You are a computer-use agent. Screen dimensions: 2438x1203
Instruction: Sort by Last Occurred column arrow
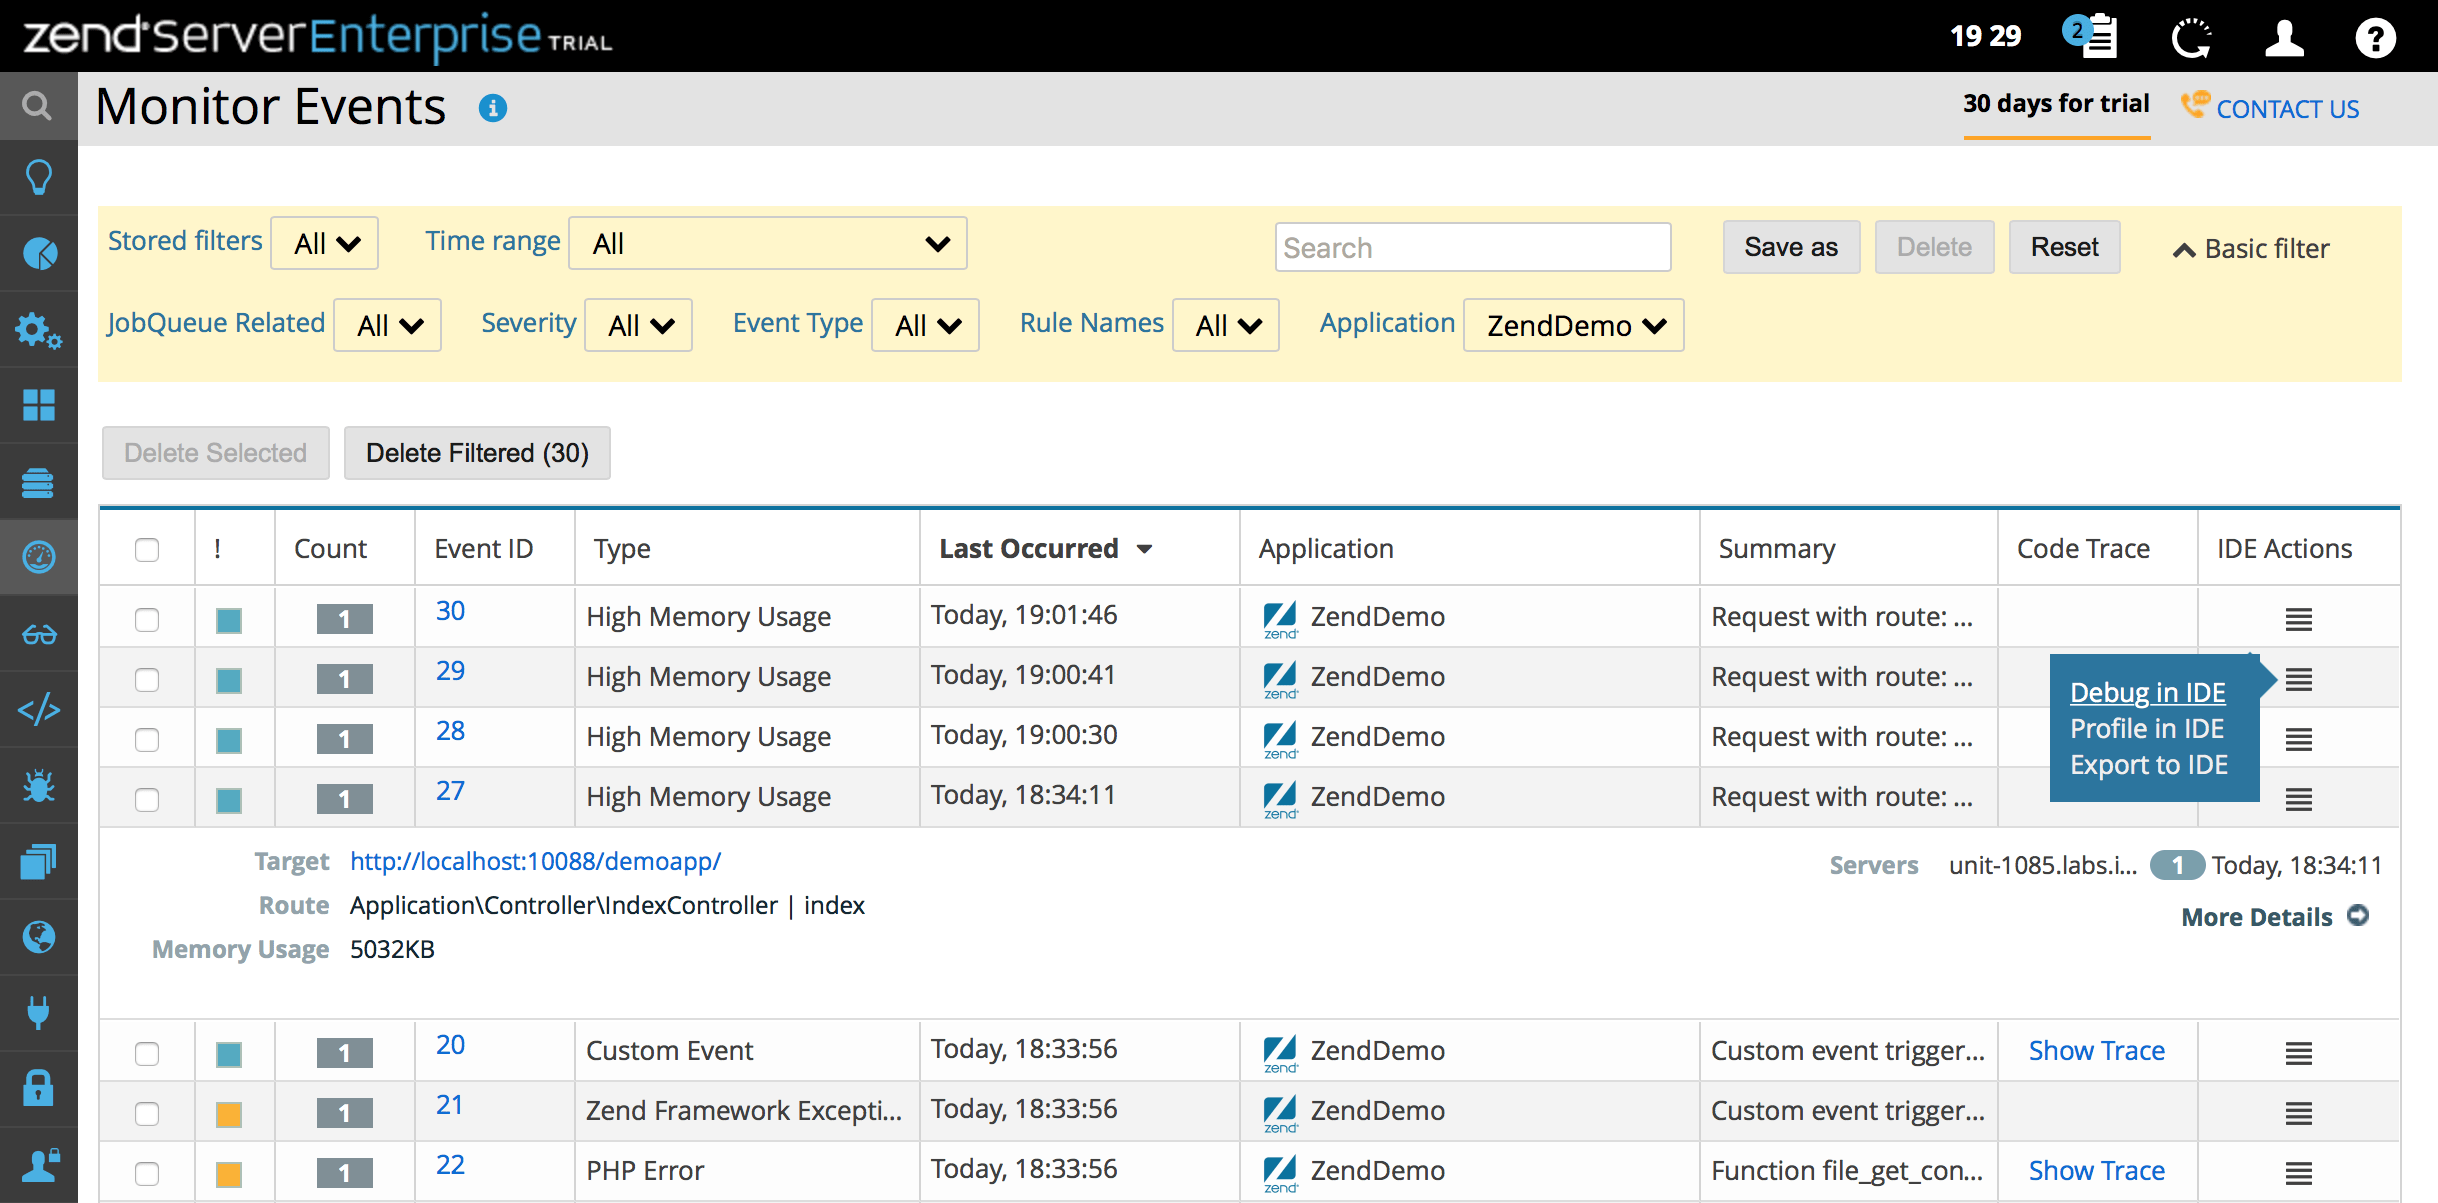point(1145,549)
